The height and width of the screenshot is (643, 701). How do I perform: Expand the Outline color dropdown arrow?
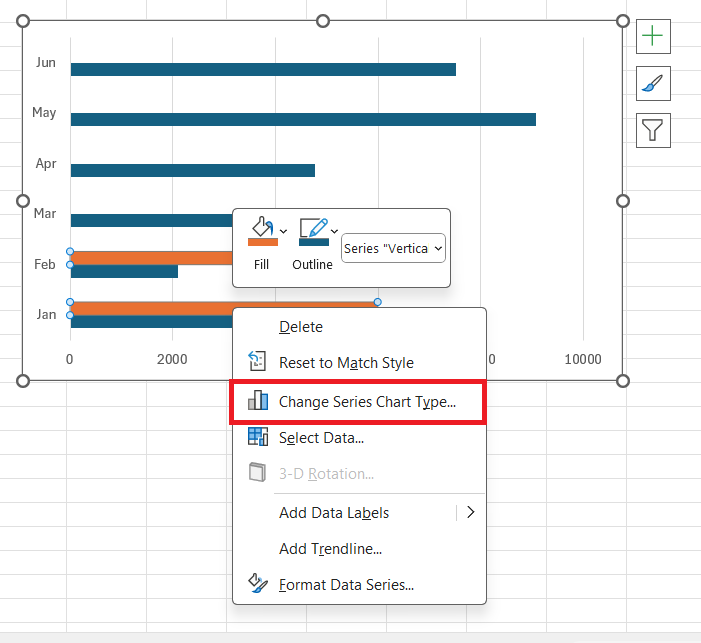[x=334, y=231]
